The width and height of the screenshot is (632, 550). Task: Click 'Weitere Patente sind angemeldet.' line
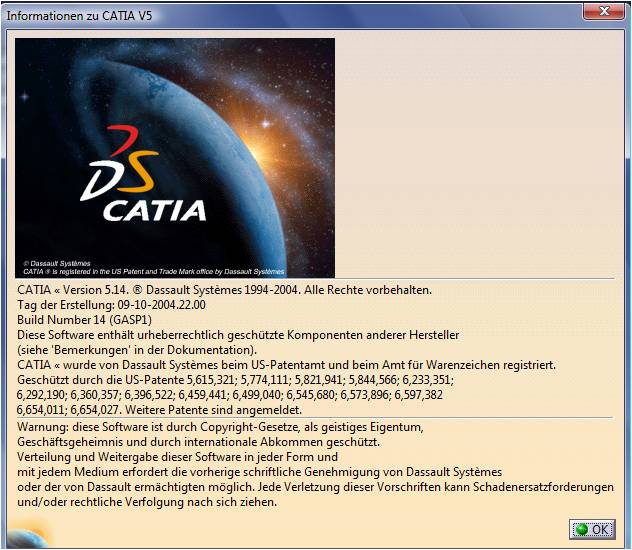click(159, 410)
